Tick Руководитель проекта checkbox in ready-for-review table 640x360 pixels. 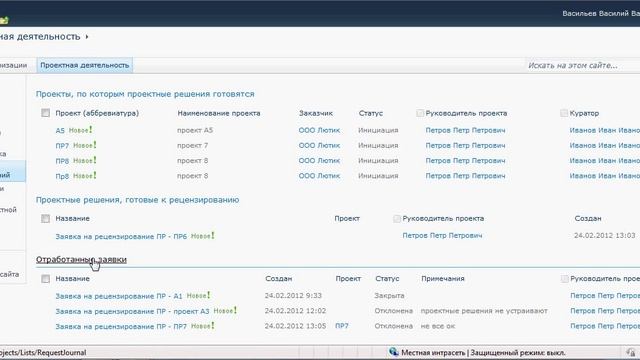pos(397,219)
